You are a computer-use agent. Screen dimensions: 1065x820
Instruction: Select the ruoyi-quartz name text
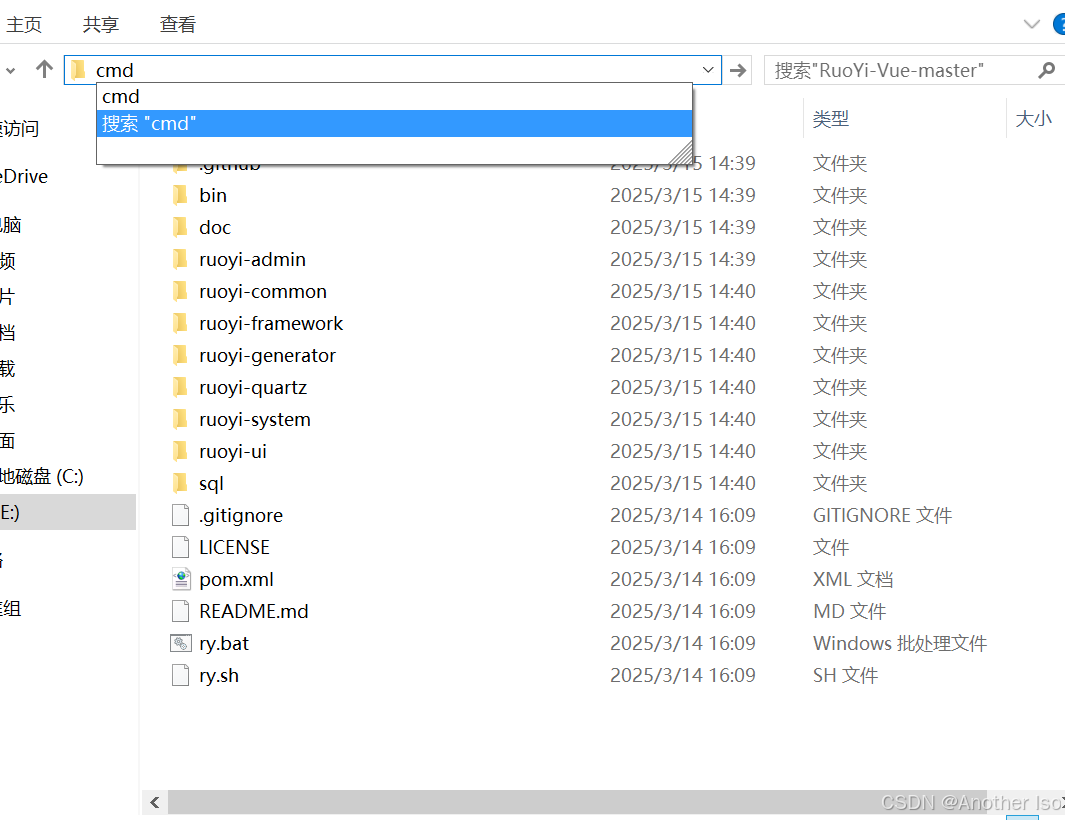[253, 387]
